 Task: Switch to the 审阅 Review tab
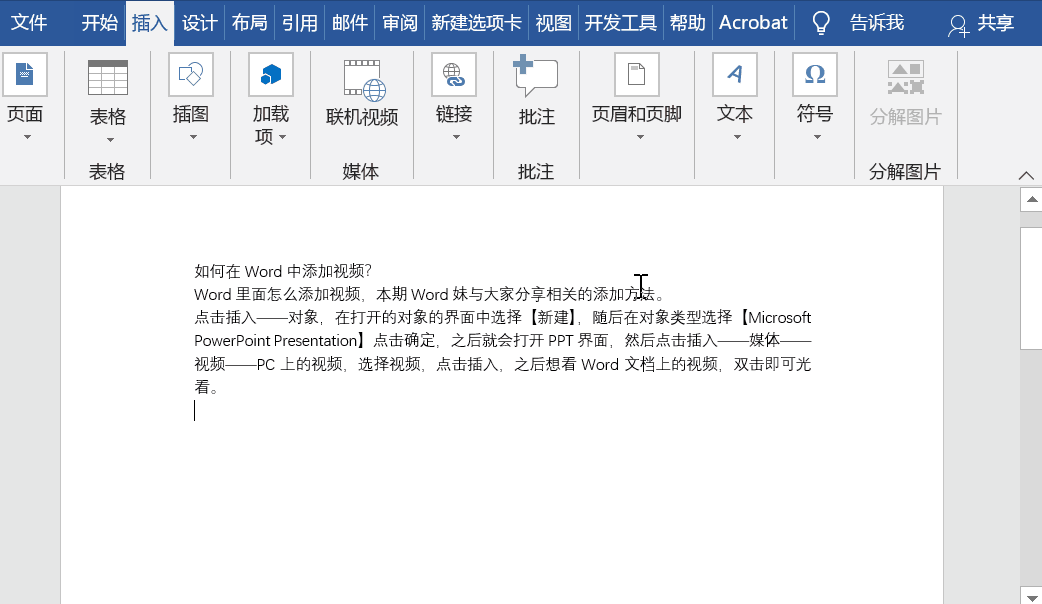click(x=400, y=23)
